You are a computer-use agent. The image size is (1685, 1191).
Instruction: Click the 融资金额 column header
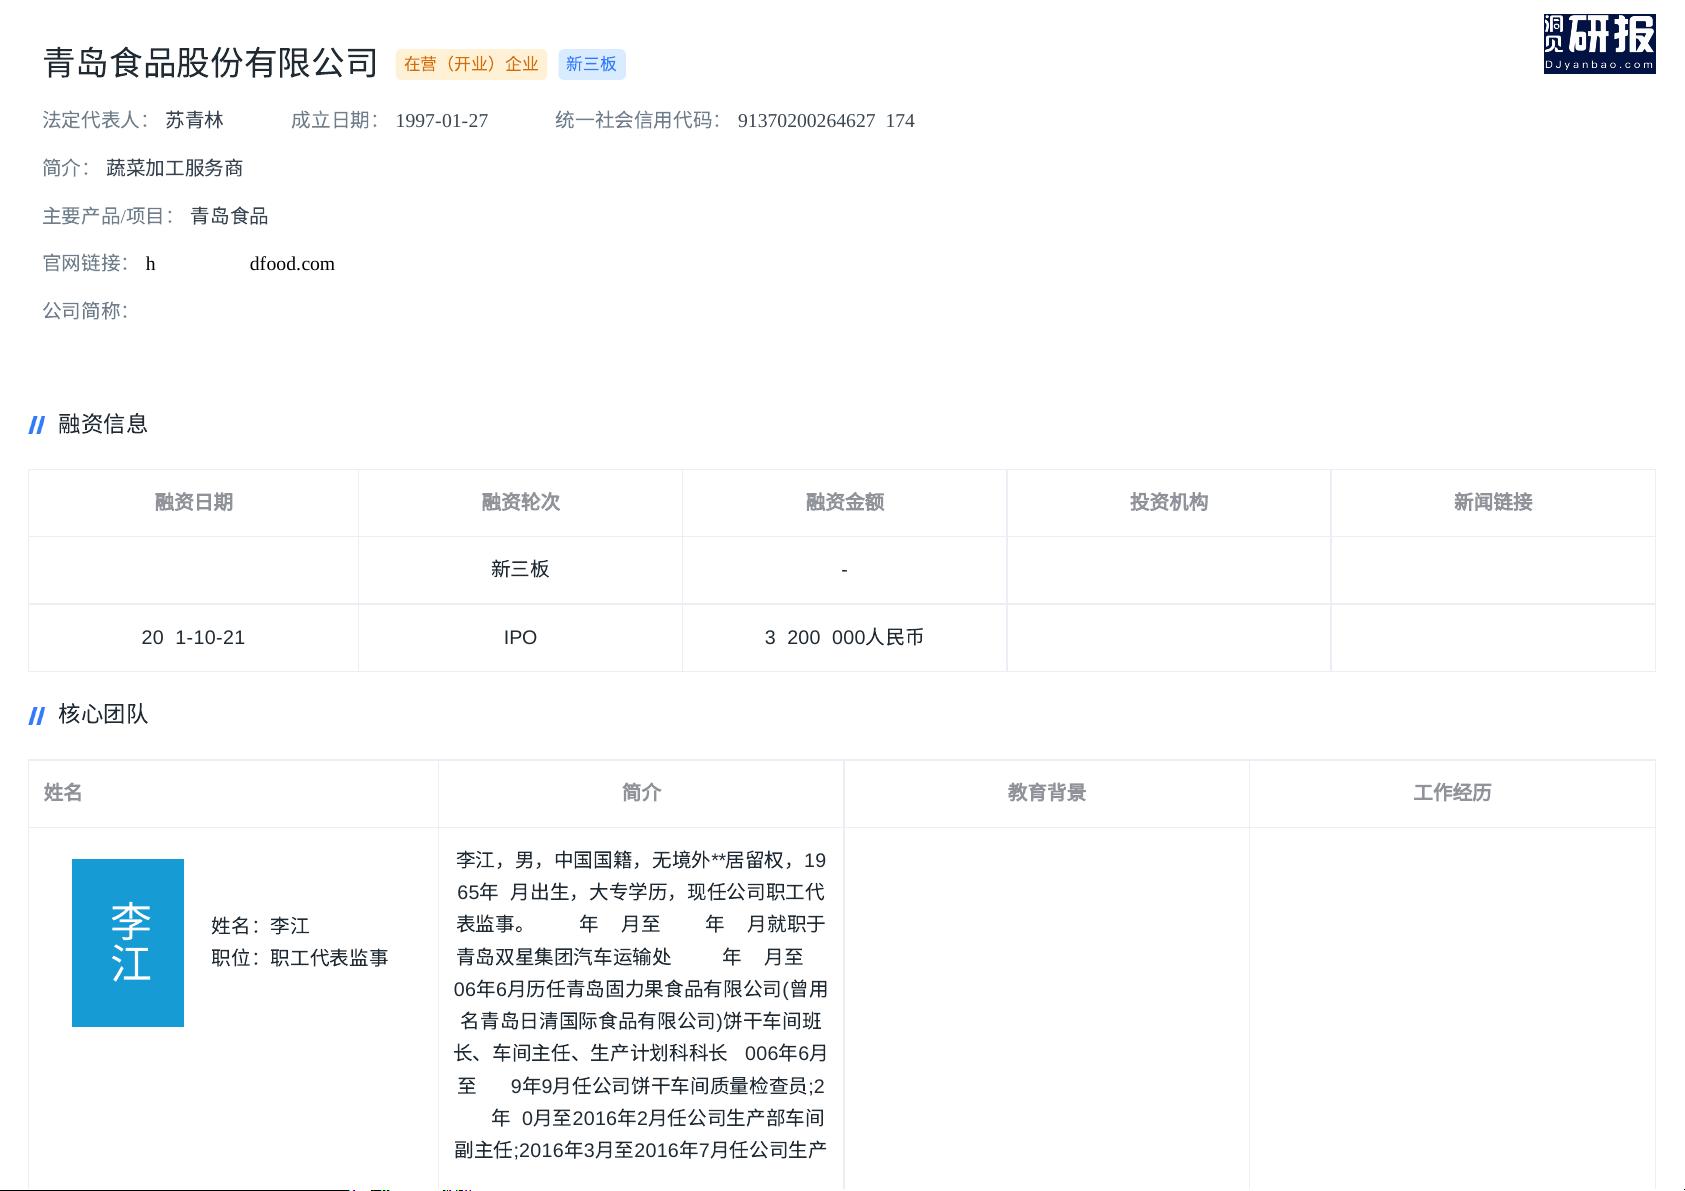[x=845, y=502]
